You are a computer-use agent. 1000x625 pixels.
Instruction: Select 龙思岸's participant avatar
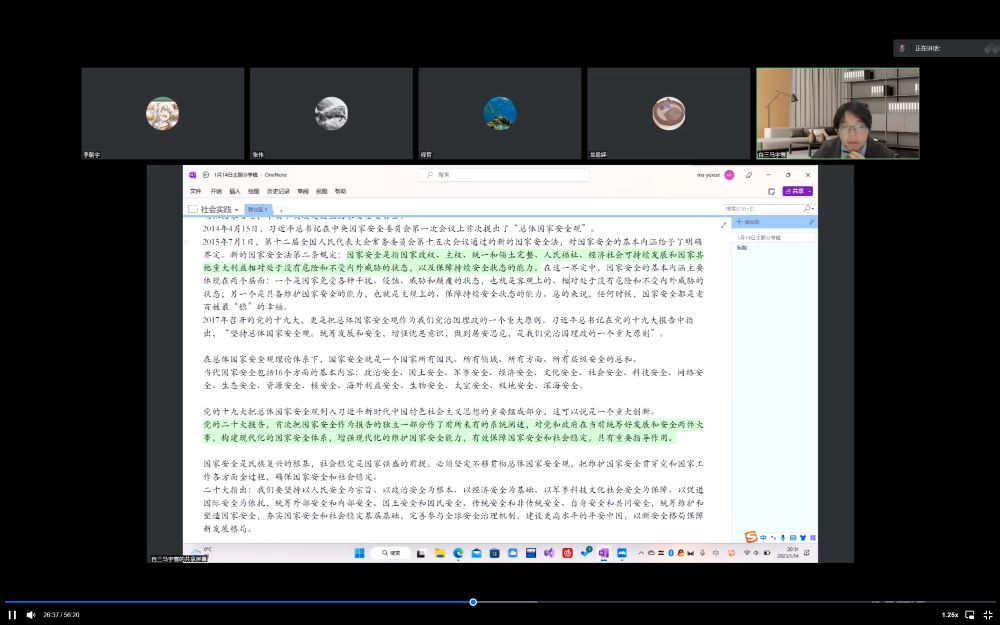(670, 113)
